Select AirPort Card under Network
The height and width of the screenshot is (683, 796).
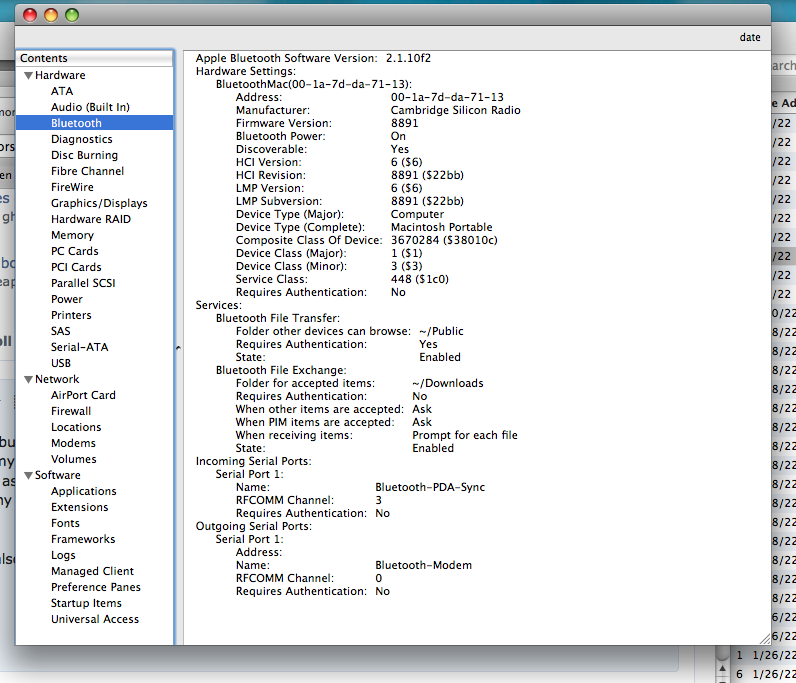[83, 395]
